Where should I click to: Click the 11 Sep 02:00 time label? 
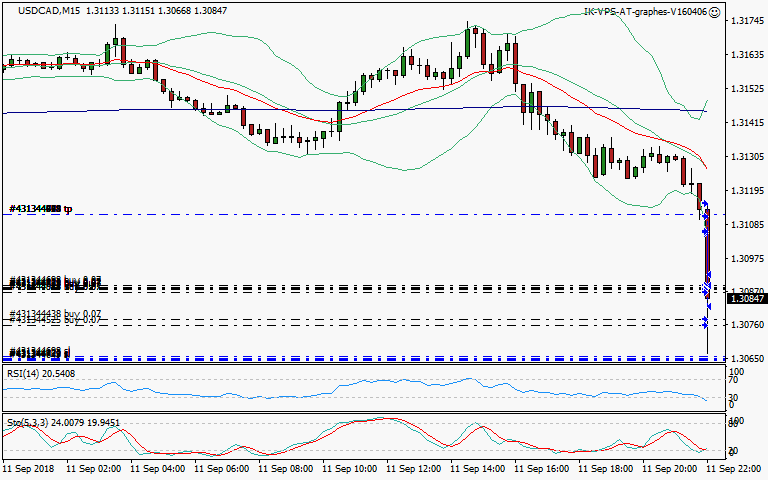pyautogui.click(x=93, y=469)
